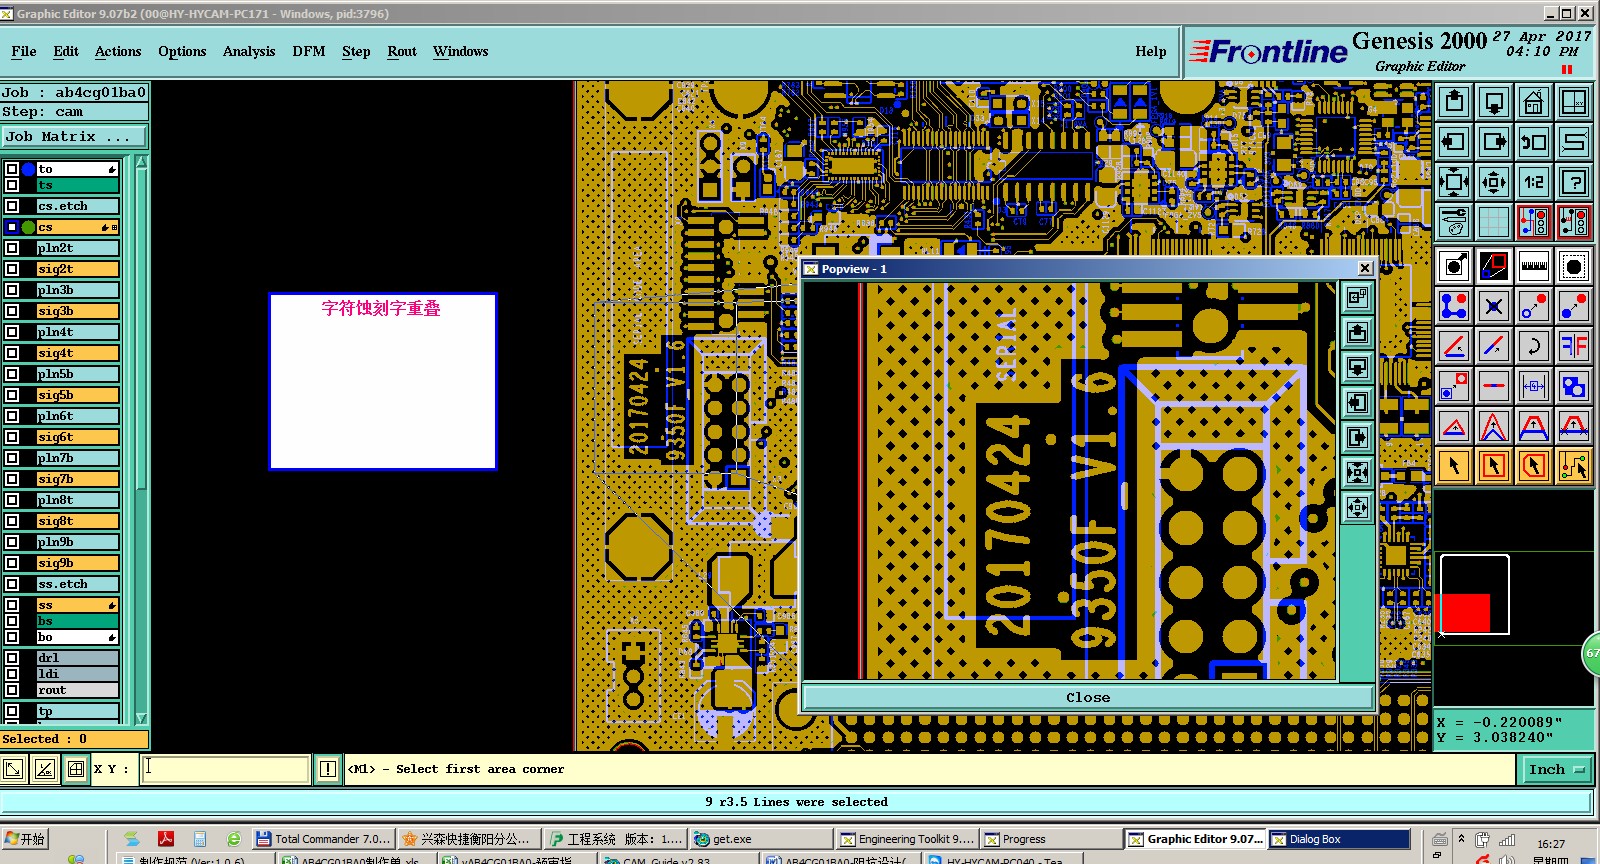Viewport: 1600px width, 864px height.
Task: Click the connected blue-red dots icon
Action: (x=1454, y=306)
